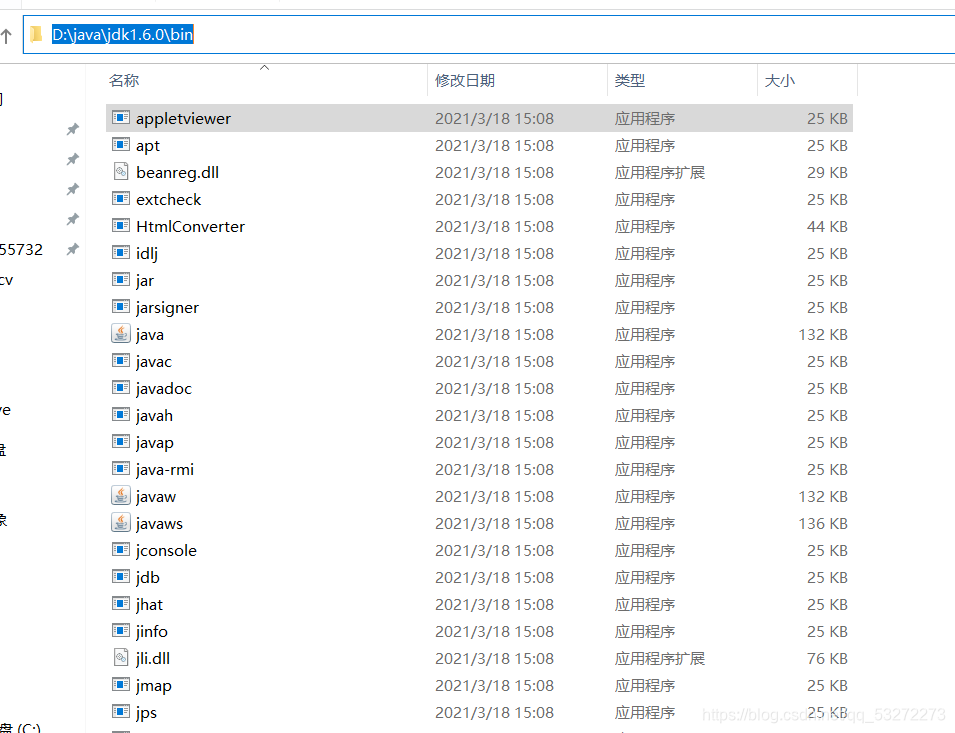
Task: Click the idlj application icon
Action: coord(121,253)
